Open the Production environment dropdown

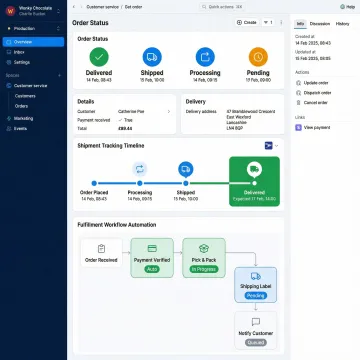[x=33, y=29]
